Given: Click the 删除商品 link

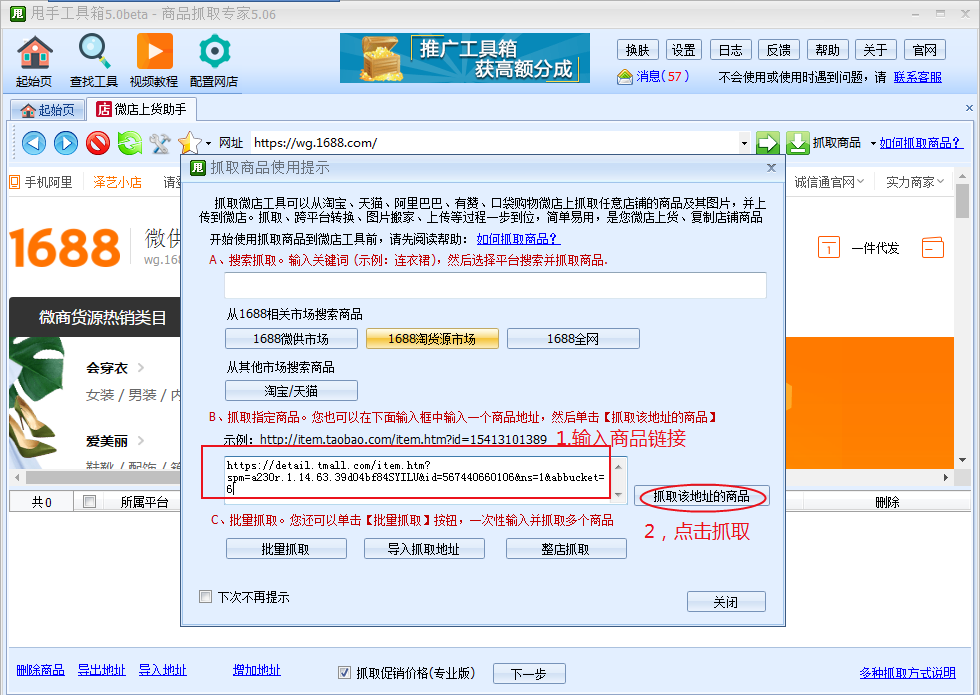Looking at the screenshot, I should (41, 670).
